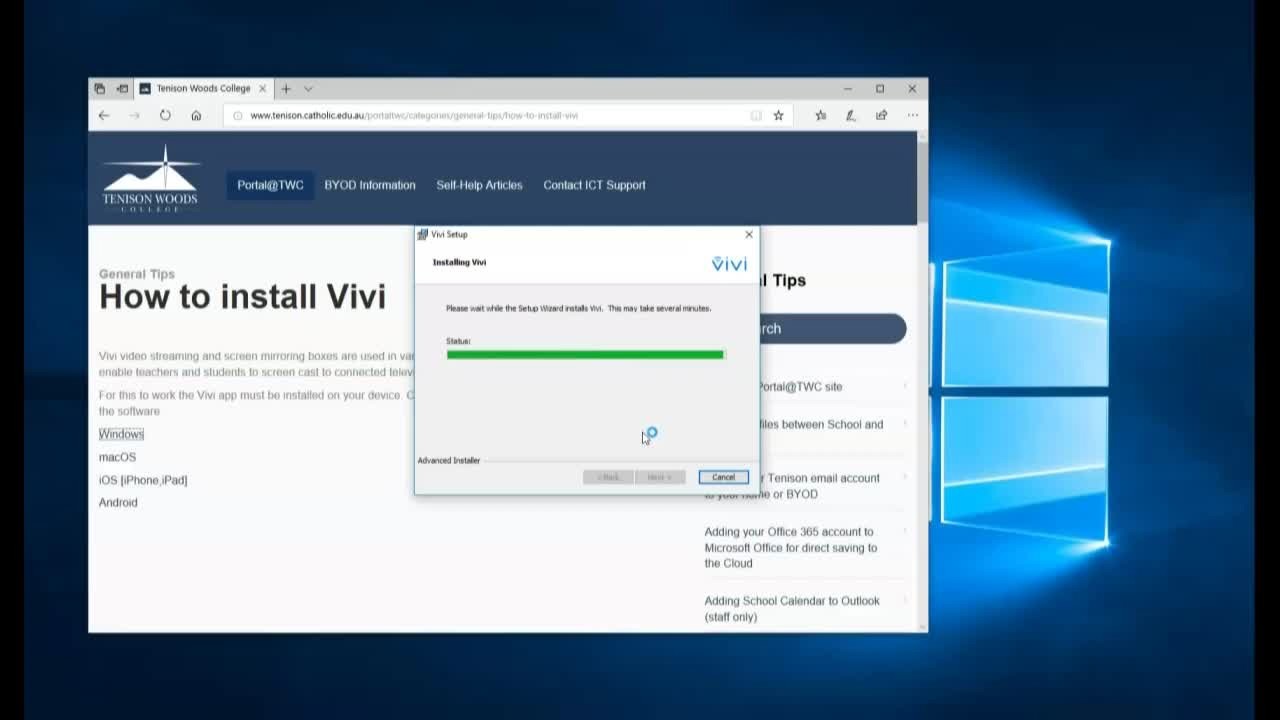Viewport: 1280px width, 720px height.
Task: Click the Share icon in the toolbar
Action: (x=881, y=115)
